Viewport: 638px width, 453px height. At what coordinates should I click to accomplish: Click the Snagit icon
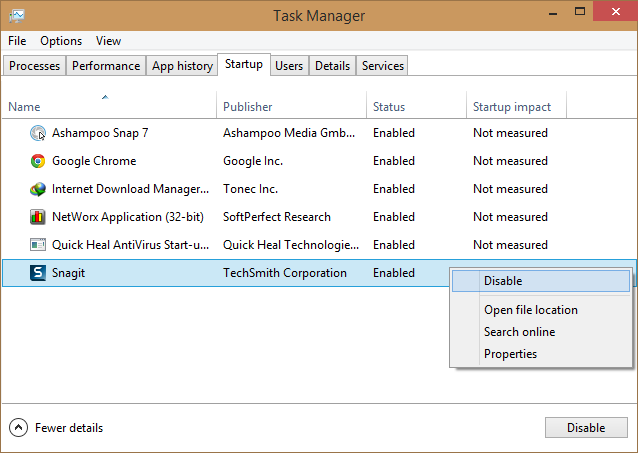[x=38, y=273]
